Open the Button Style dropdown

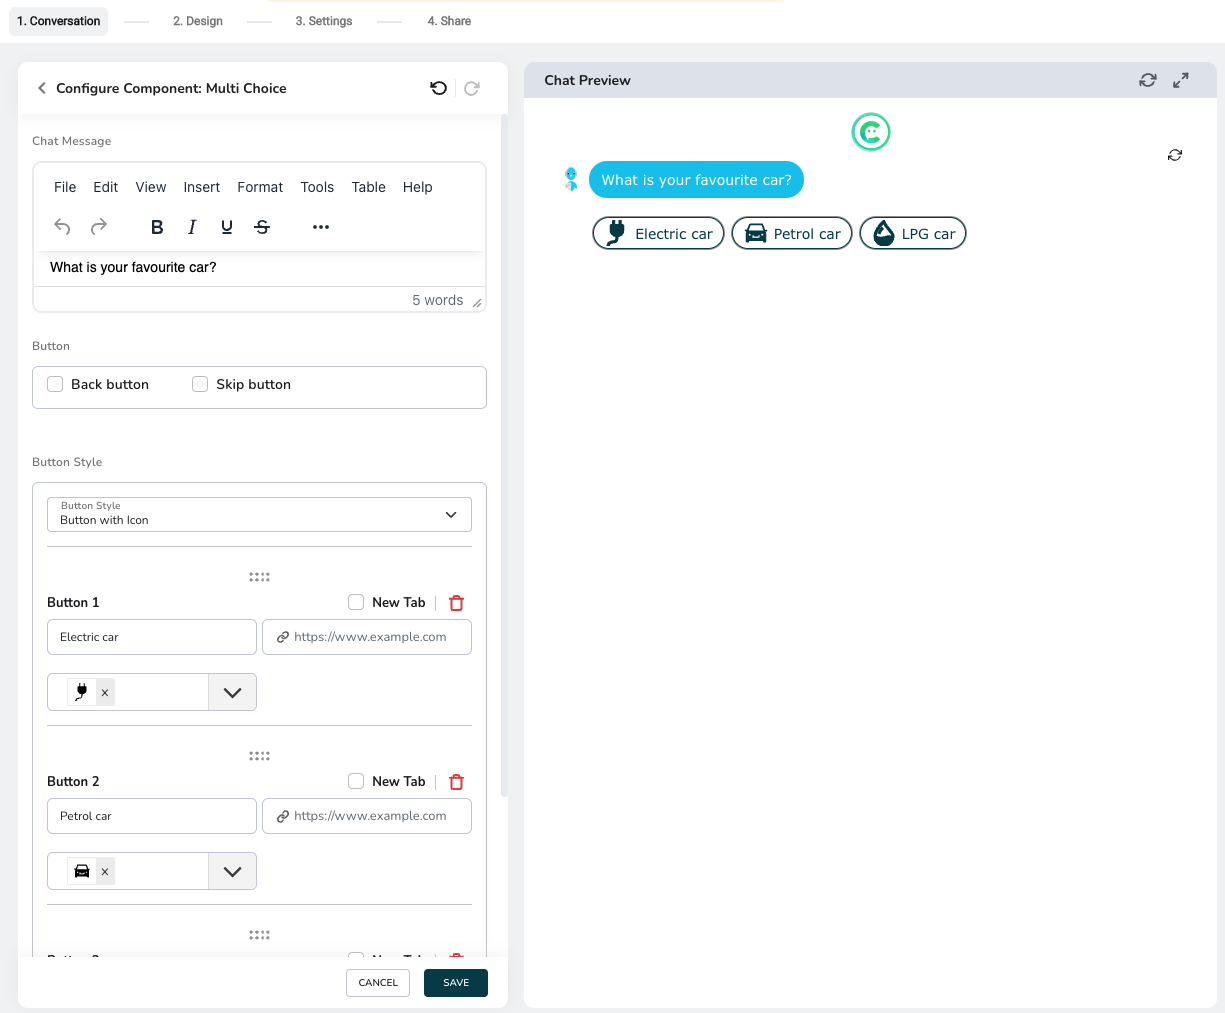click(x=259, y=514)
